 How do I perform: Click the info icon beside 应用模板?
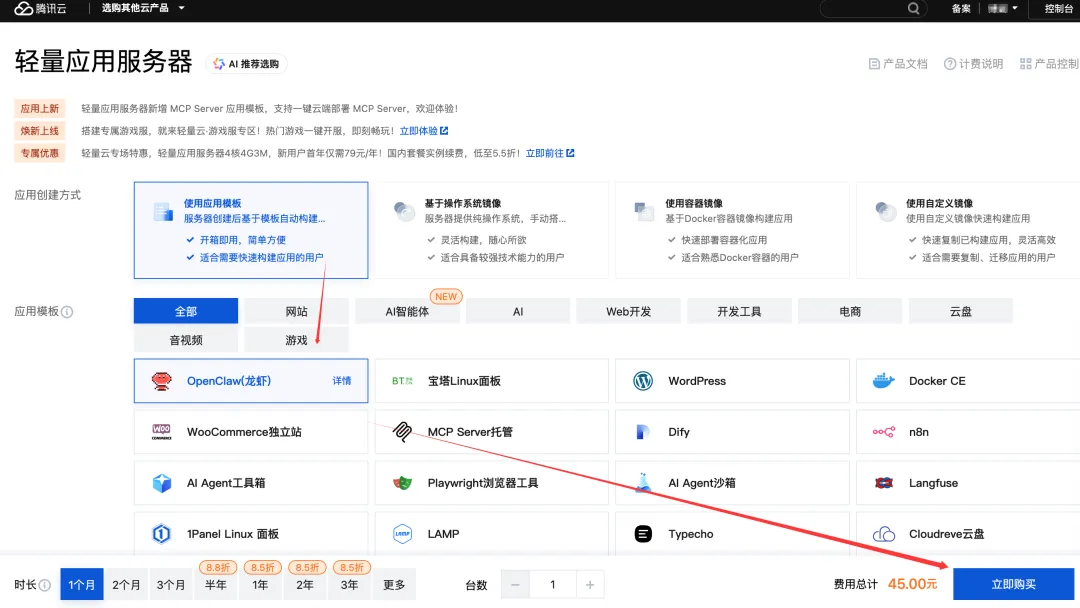click(67, 312)
